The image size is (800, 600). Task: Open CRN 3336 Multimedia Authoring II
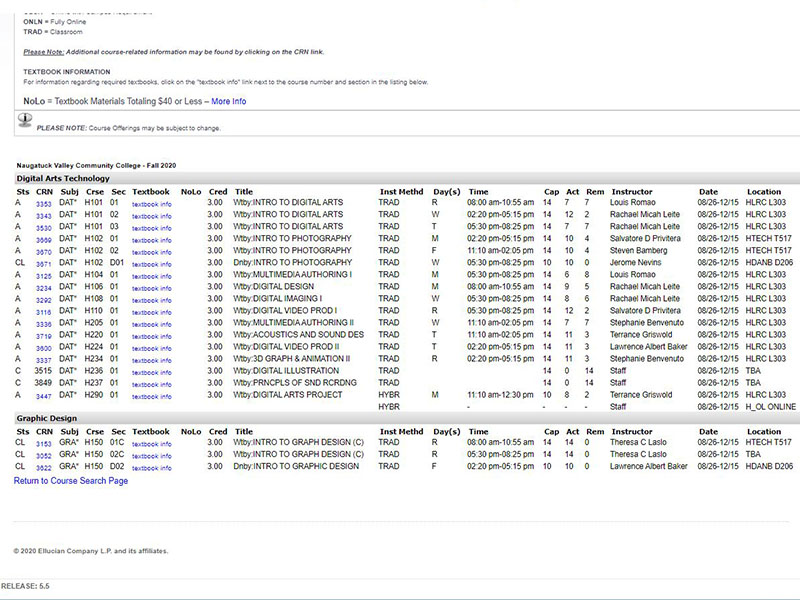pyautogui.click(x=44, y=324)
